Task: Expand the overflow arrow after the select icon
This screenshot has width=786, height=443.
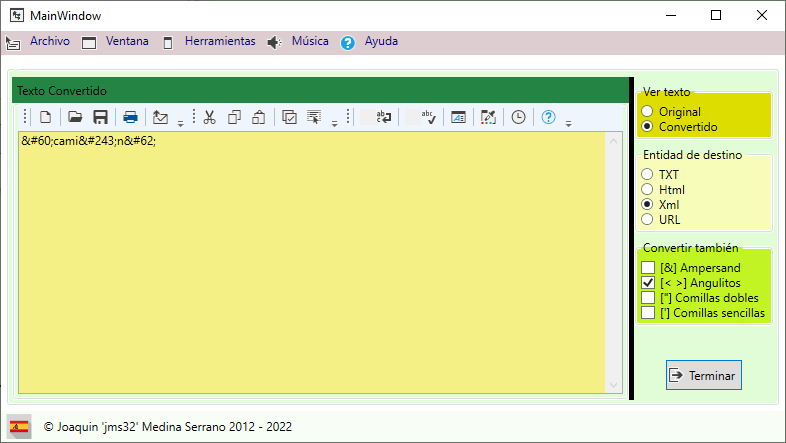Action: [334, 123]
